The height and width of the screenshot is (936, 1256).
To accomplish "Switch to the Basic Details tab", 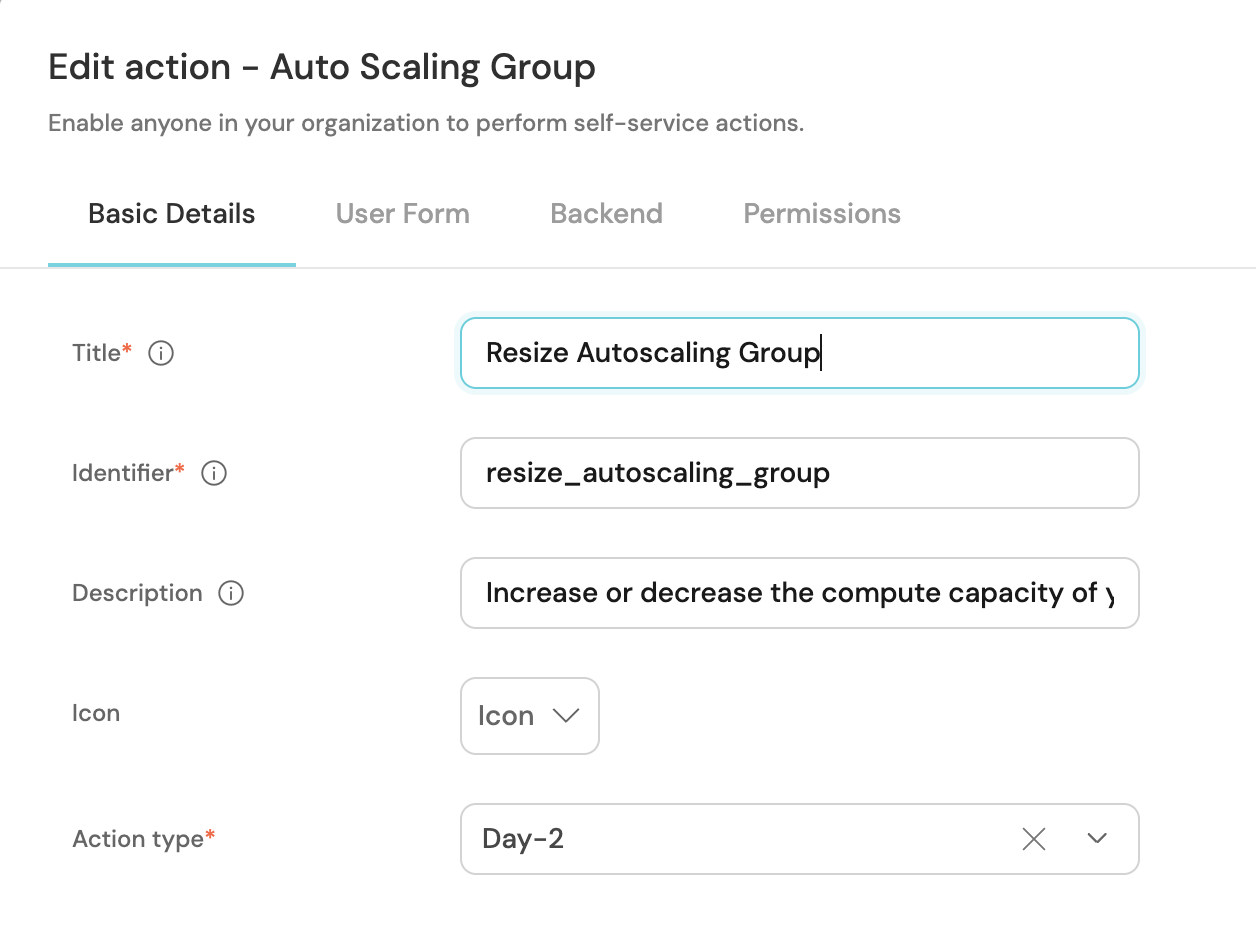I will [171, 214].
